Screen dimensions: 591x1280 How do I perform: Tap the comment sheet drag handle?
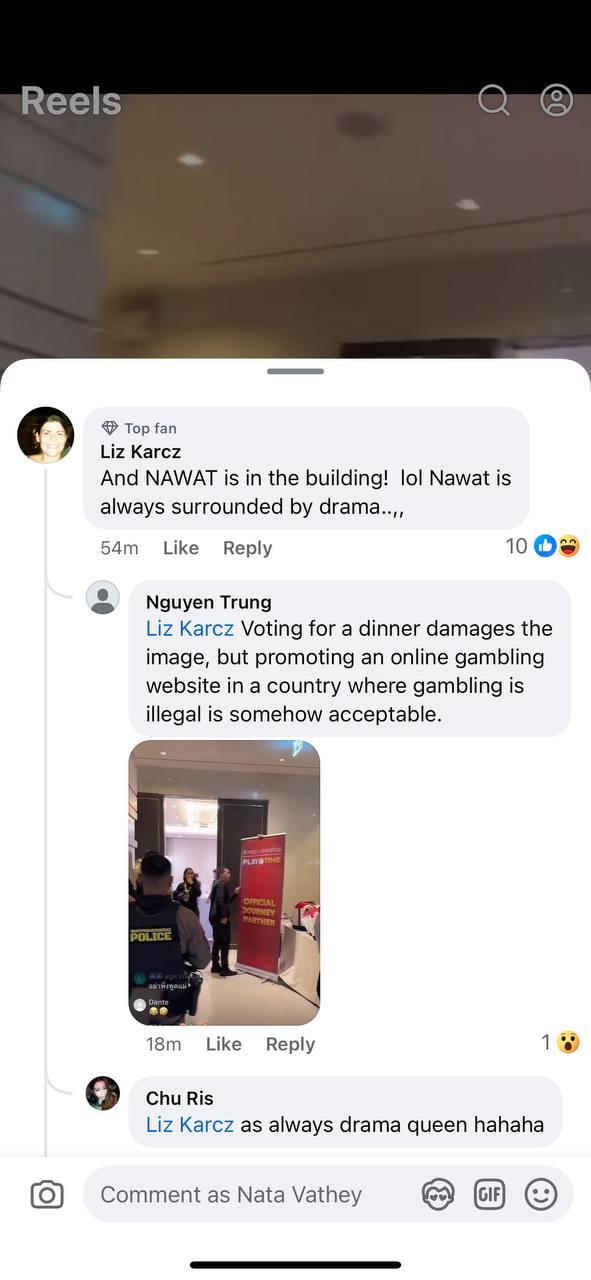[x=295, y=371]
